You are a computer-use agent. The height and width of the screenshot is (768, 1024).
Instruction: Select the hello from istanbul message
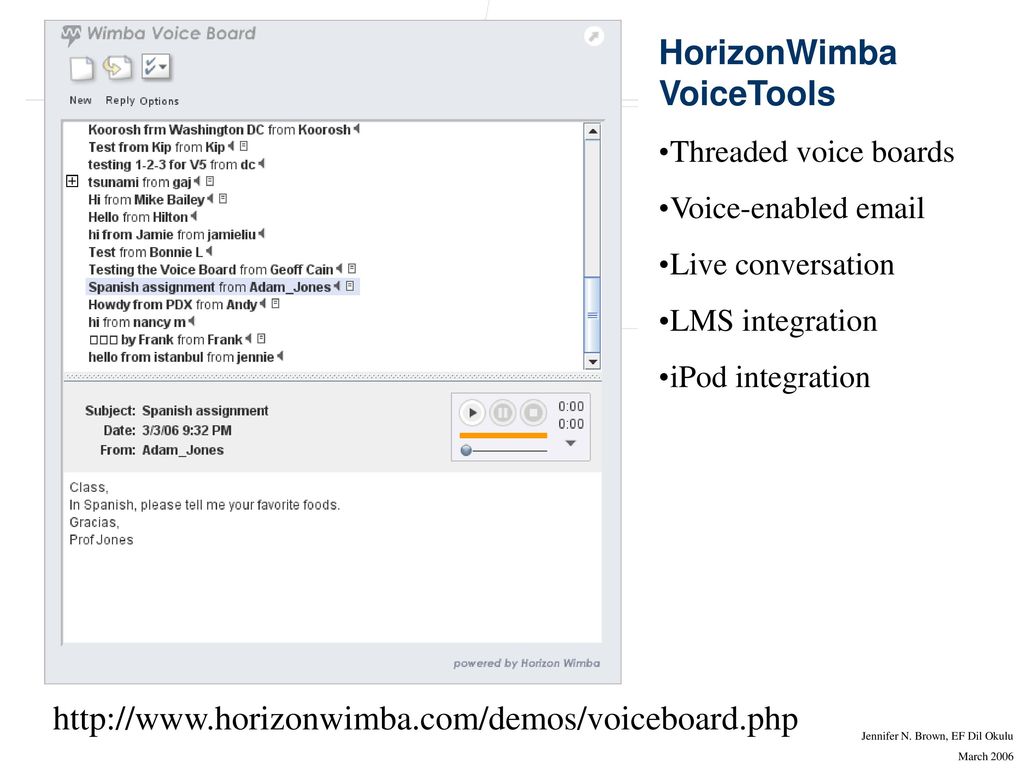tap(185, 358)
